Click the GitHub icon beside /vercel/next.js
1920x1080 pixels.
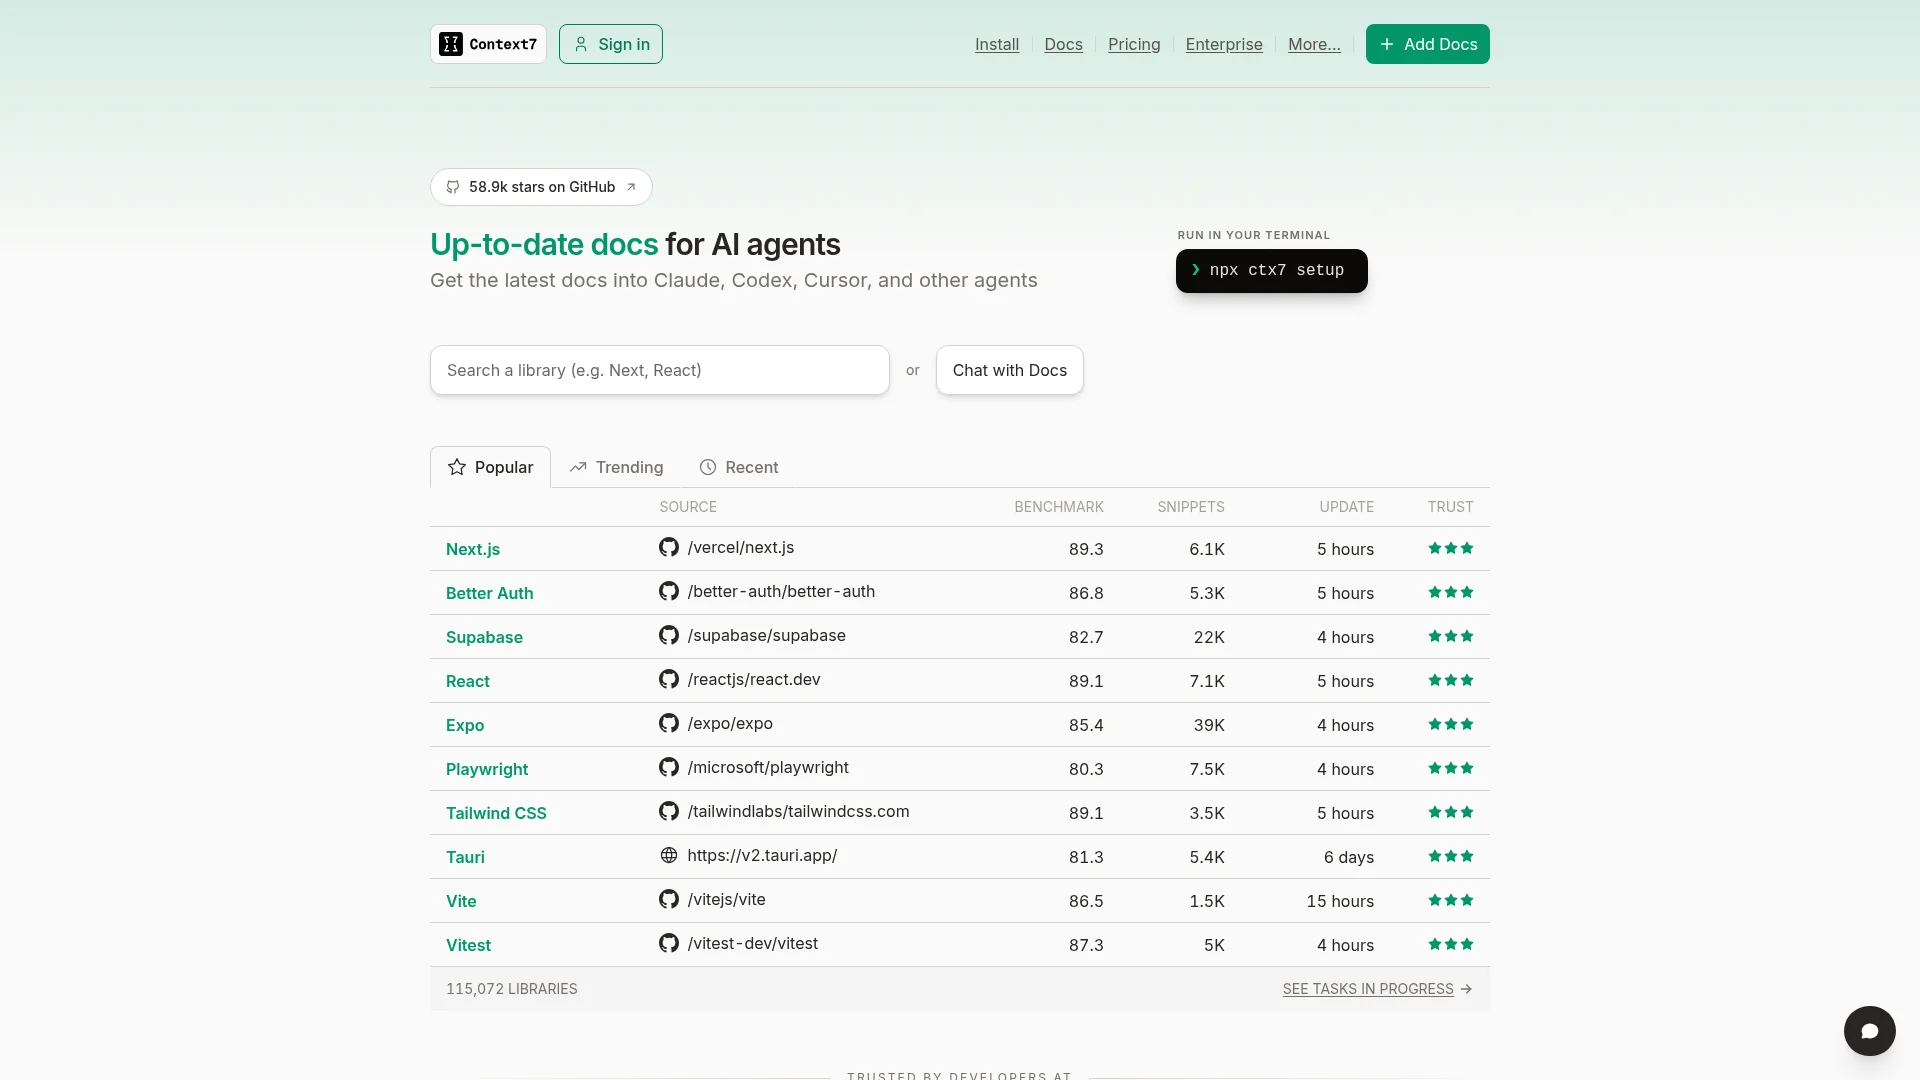669,547
